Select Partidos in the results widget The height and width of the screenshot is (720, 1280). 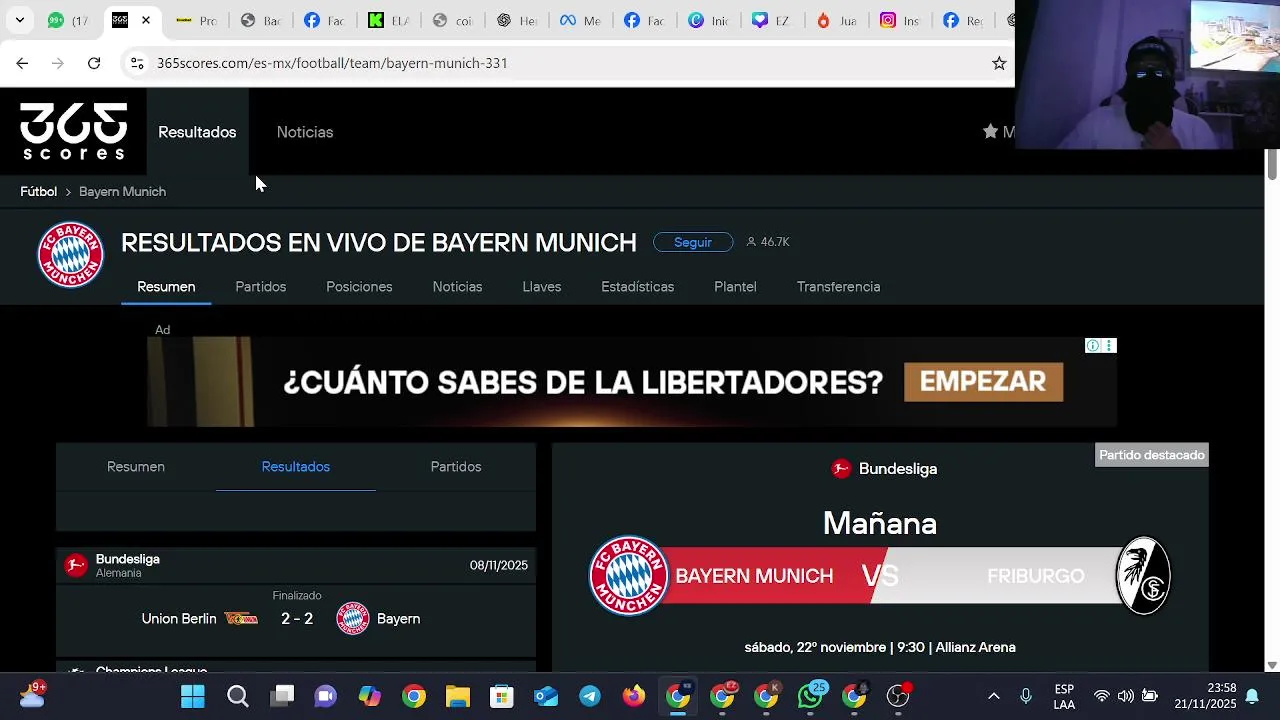(456, 467)
